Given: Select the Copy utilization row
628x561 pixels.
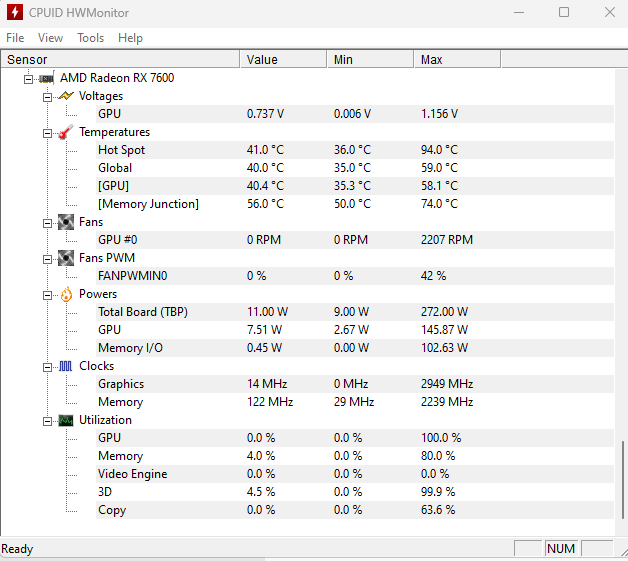Looking at the screenshot, I should (355, 510).
